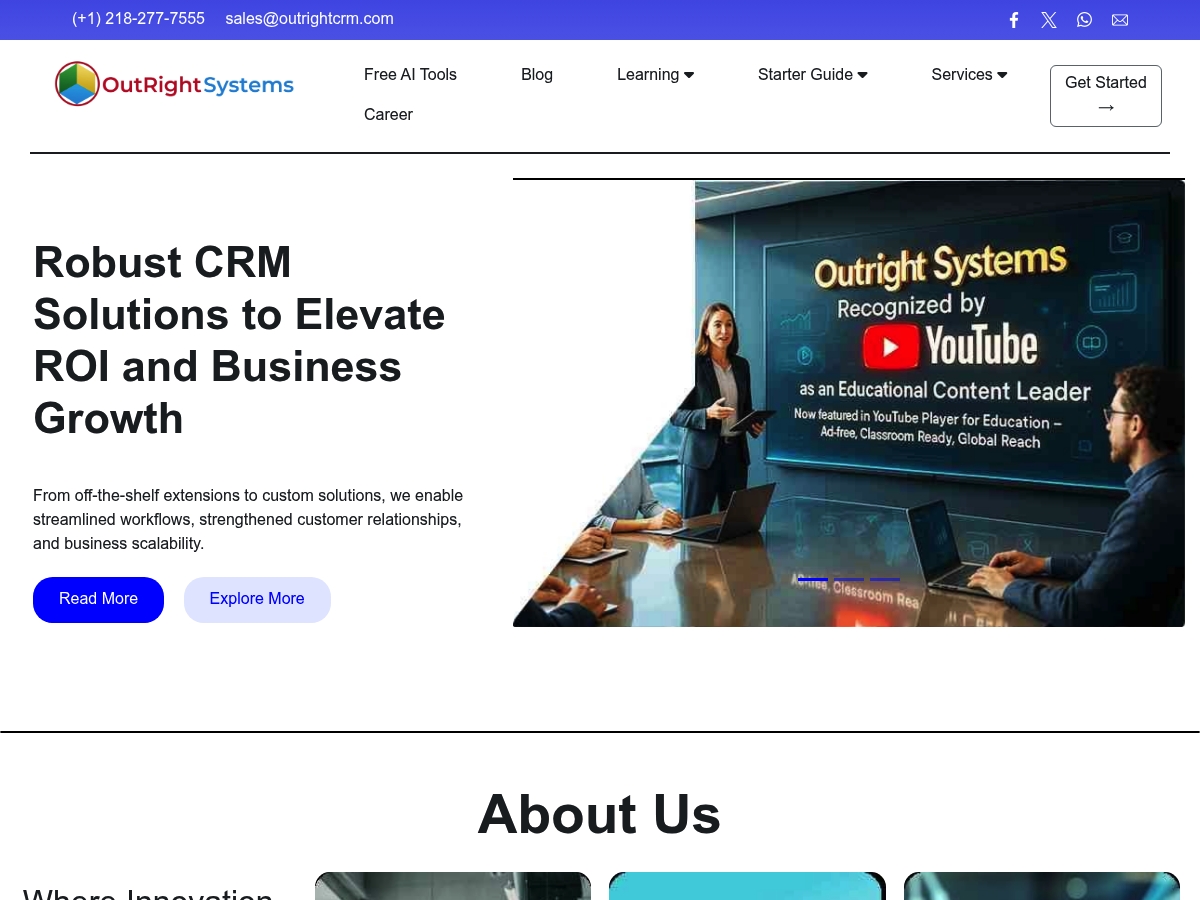Select the third carousel slide indicator
Screen dimensions: 1200x900
[884, 579]
